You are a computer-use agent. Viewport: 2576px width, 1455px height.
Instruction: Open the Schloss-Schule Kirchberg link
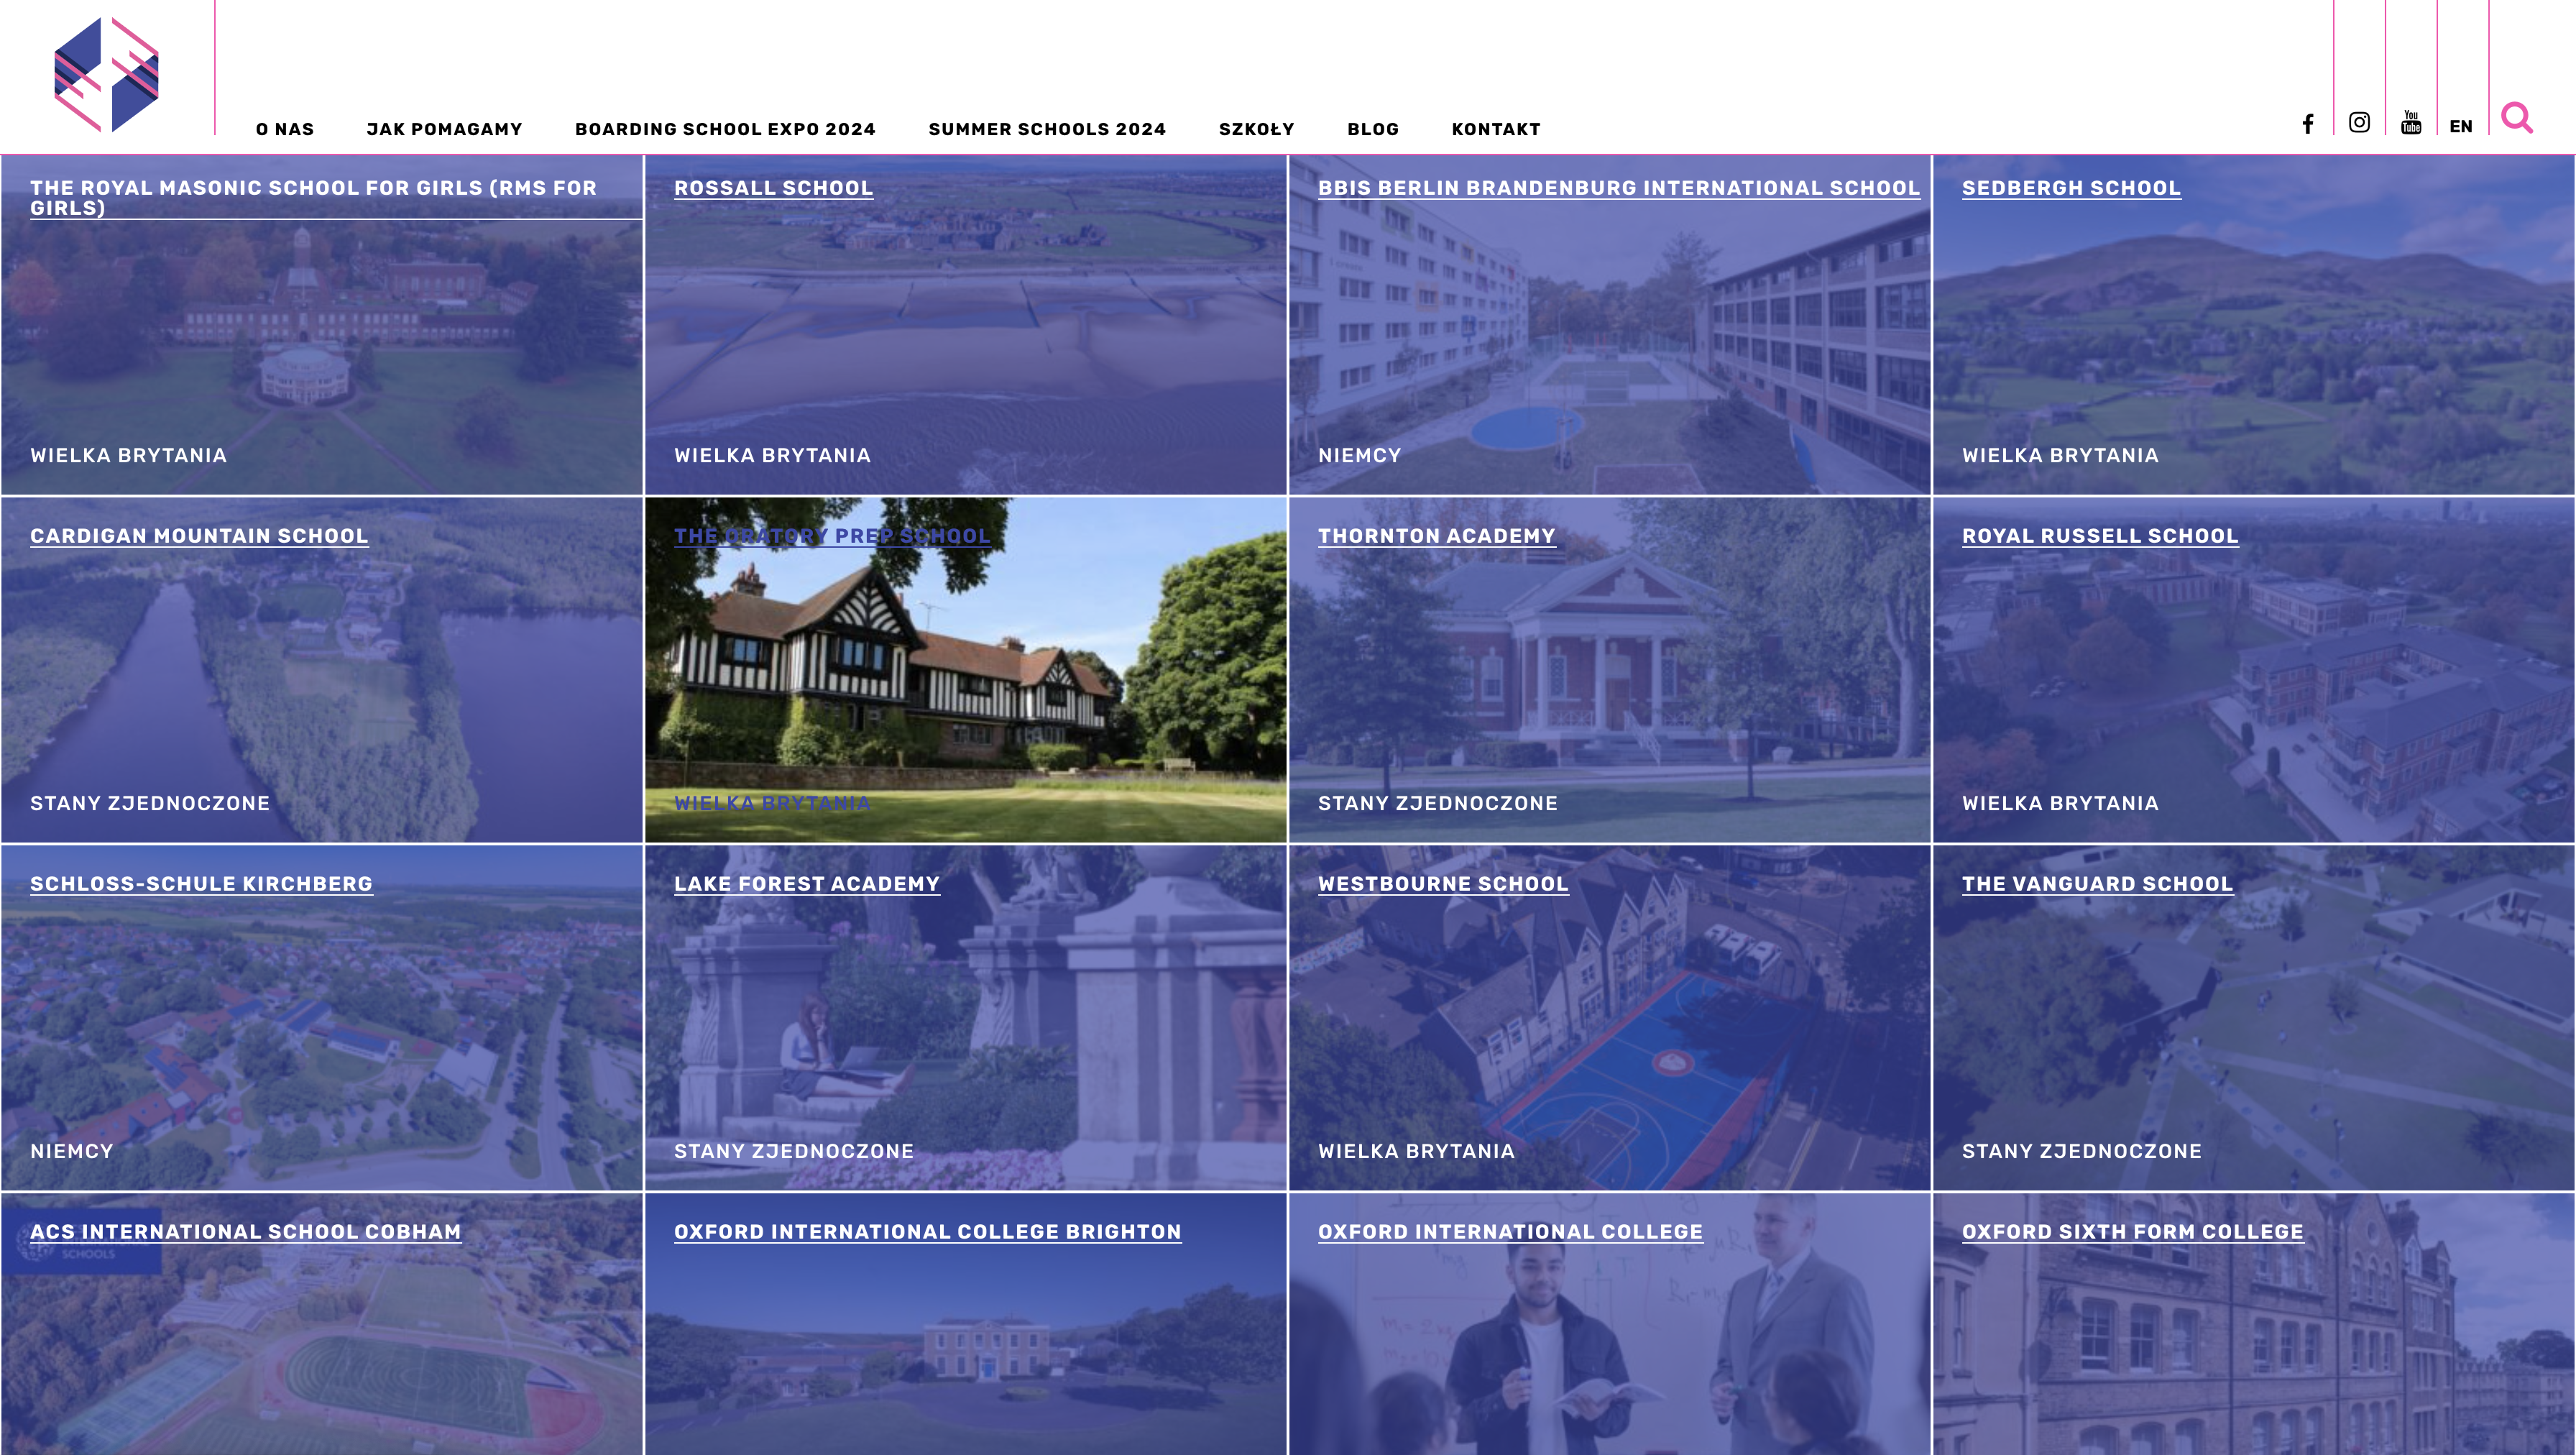click(201, 884)
